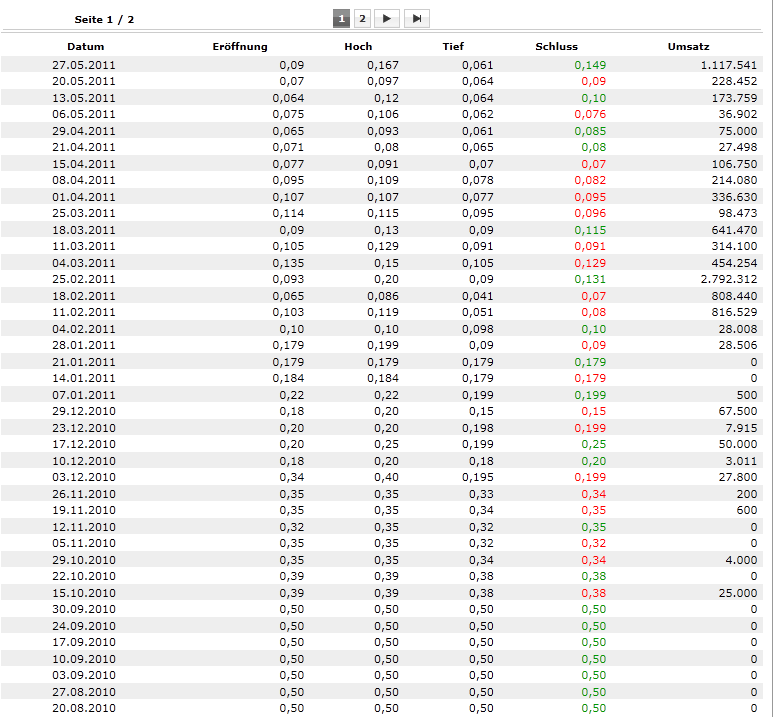Select the 25.02.2011 date cell
The height and width of the screenshot is (717, 773).
tap(84, 279)
